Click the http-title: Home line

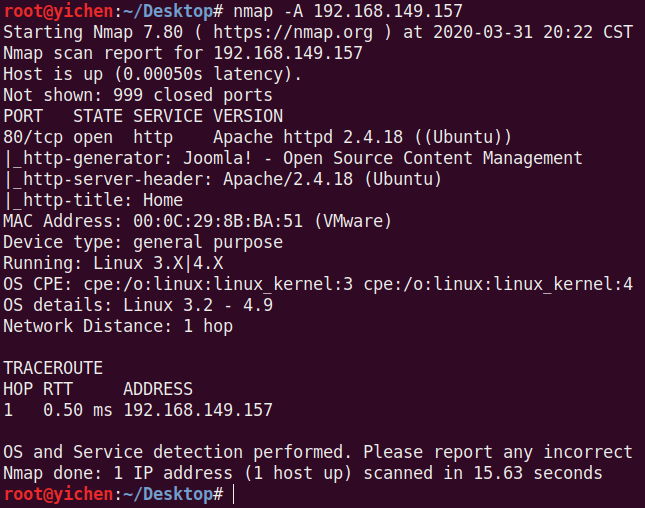(x=93, y=200)
